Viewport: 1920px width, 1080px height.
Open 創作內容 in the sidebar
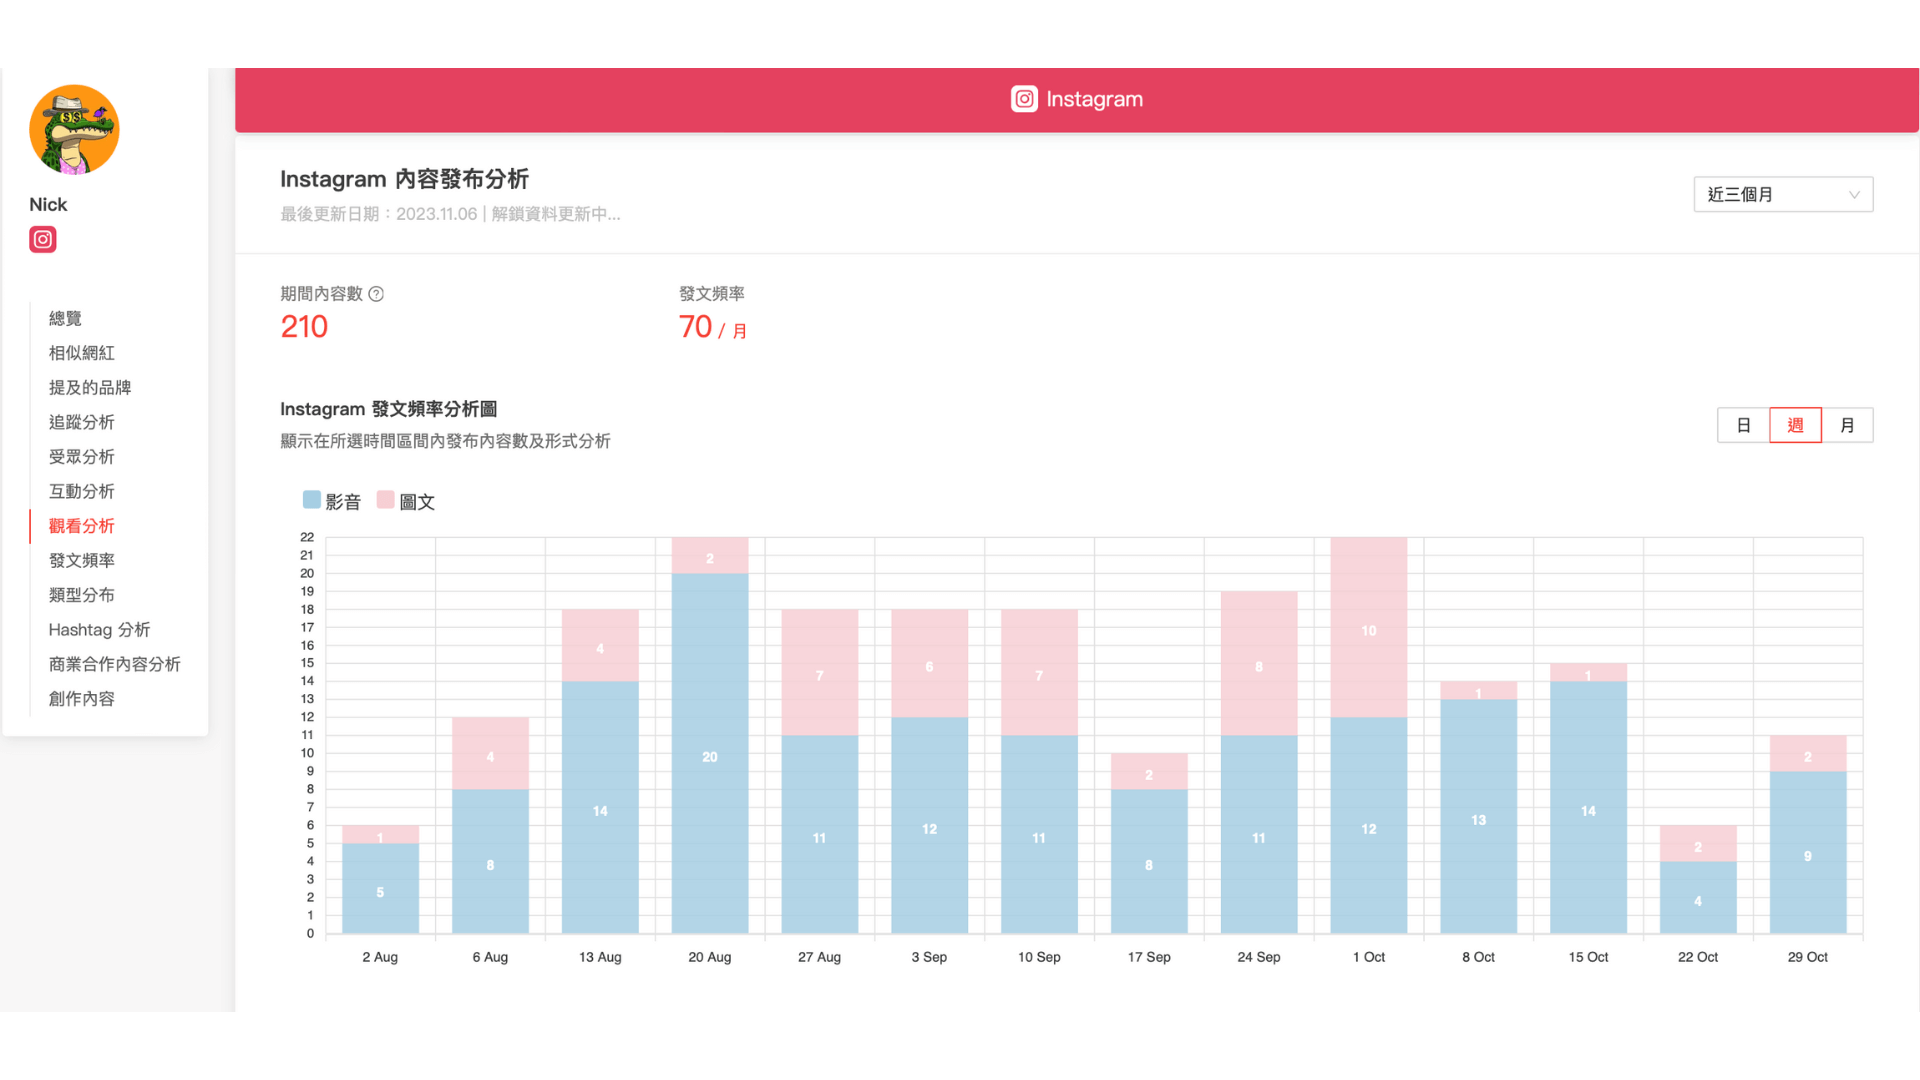click(x=82, y=699)
